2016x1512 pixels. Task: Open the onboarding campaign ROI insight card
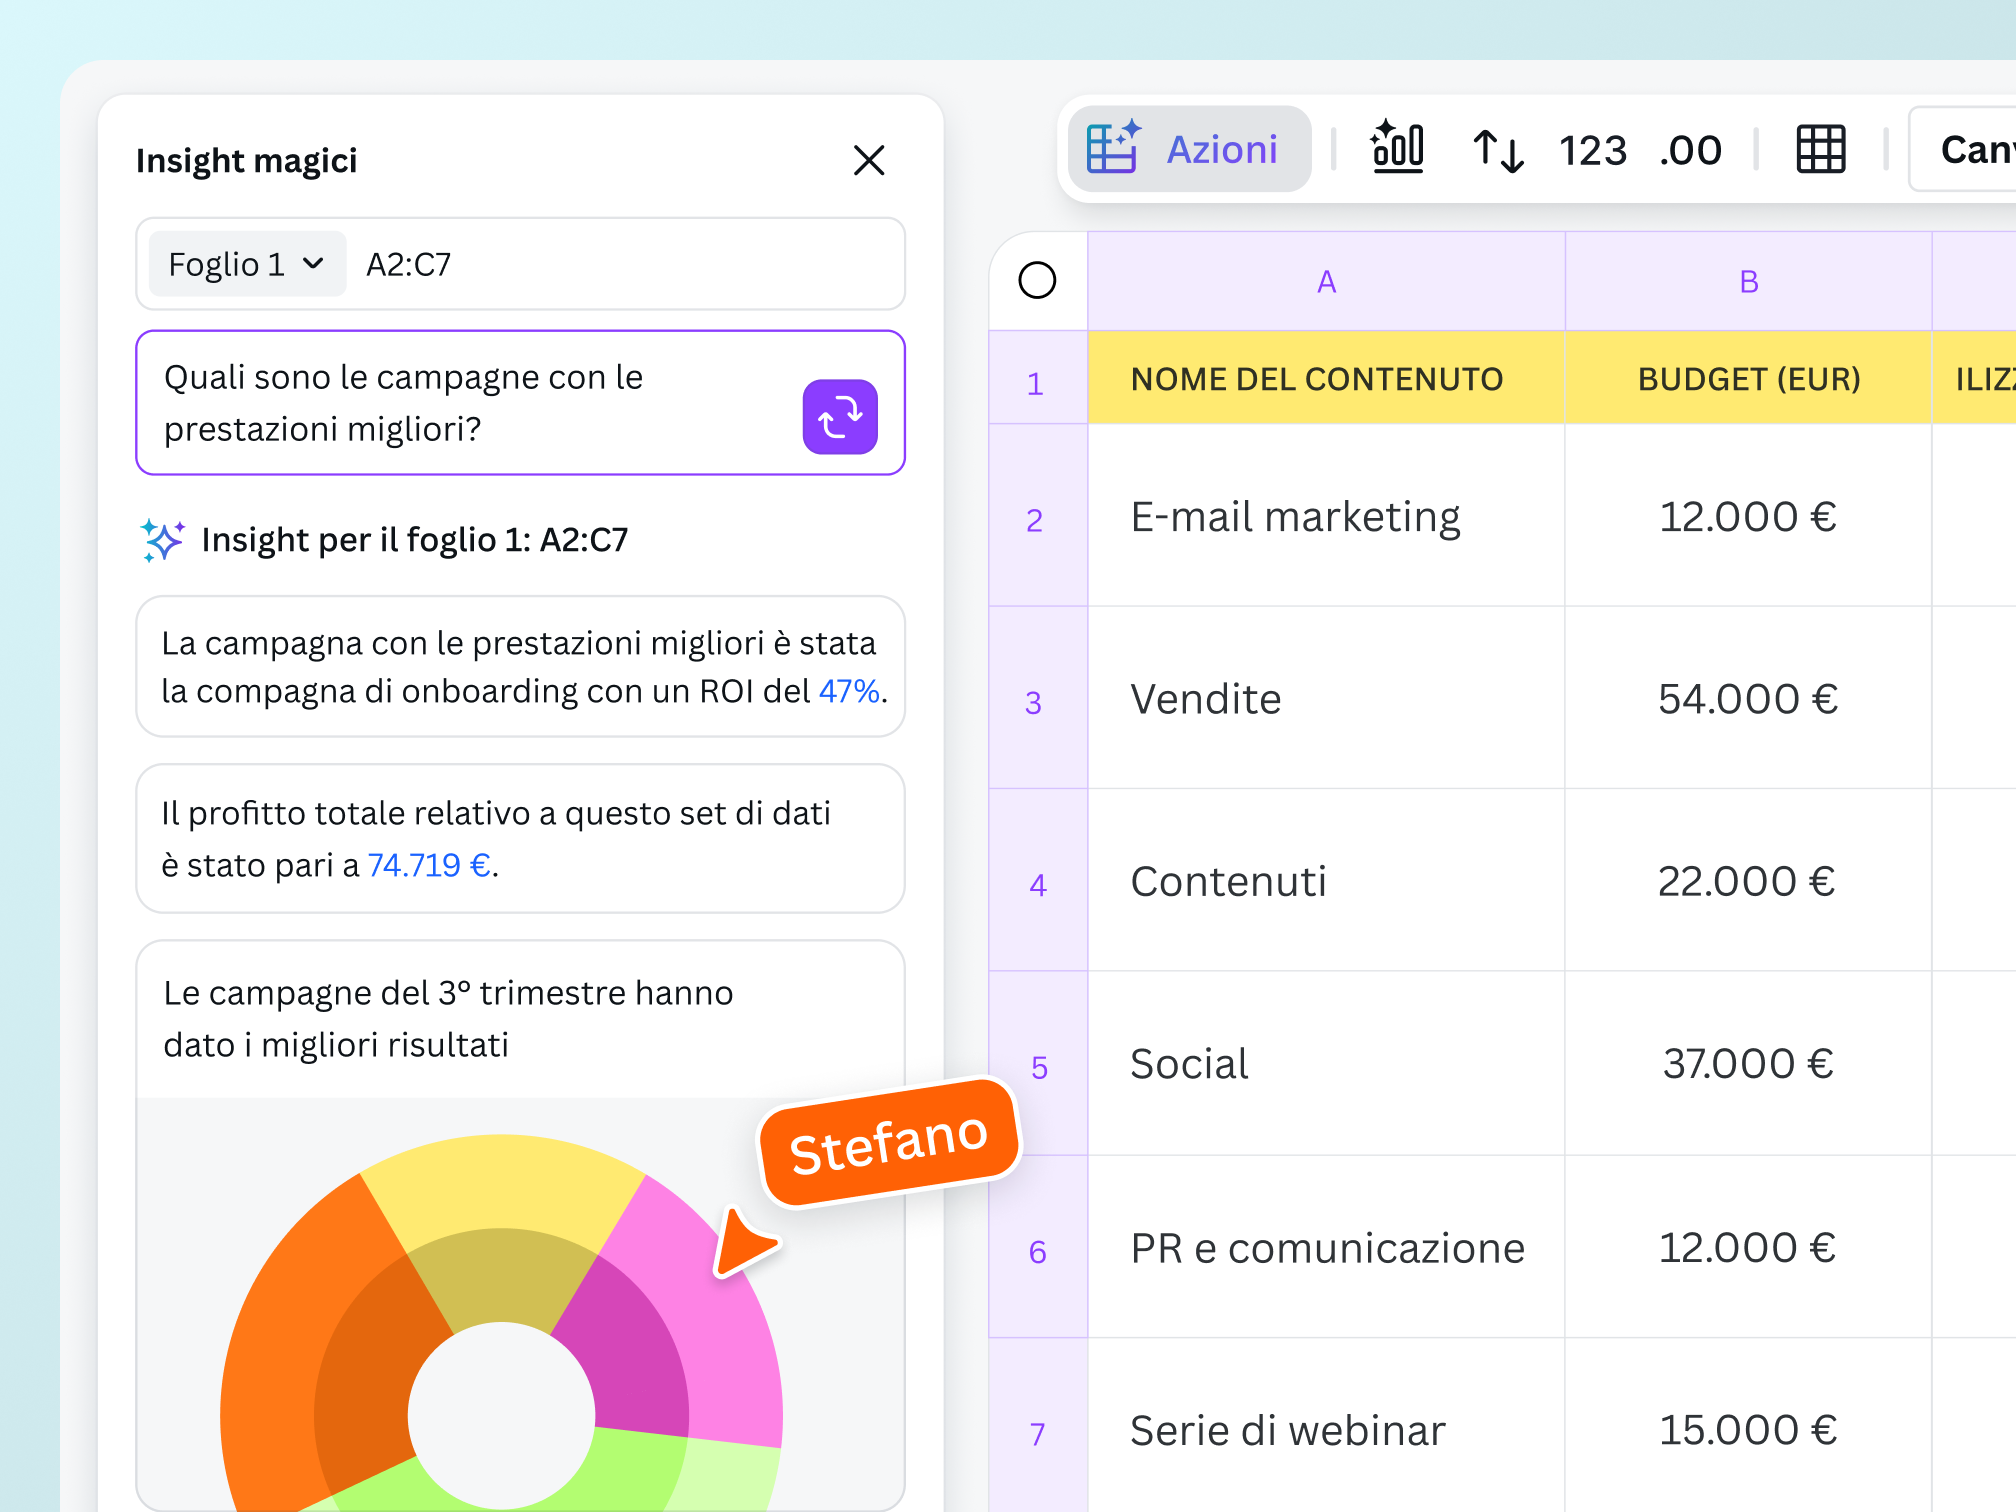520,667
